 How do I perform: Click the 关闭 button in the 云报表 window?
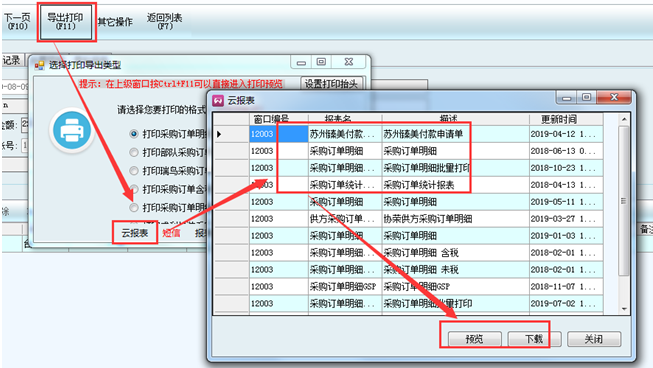594,339
